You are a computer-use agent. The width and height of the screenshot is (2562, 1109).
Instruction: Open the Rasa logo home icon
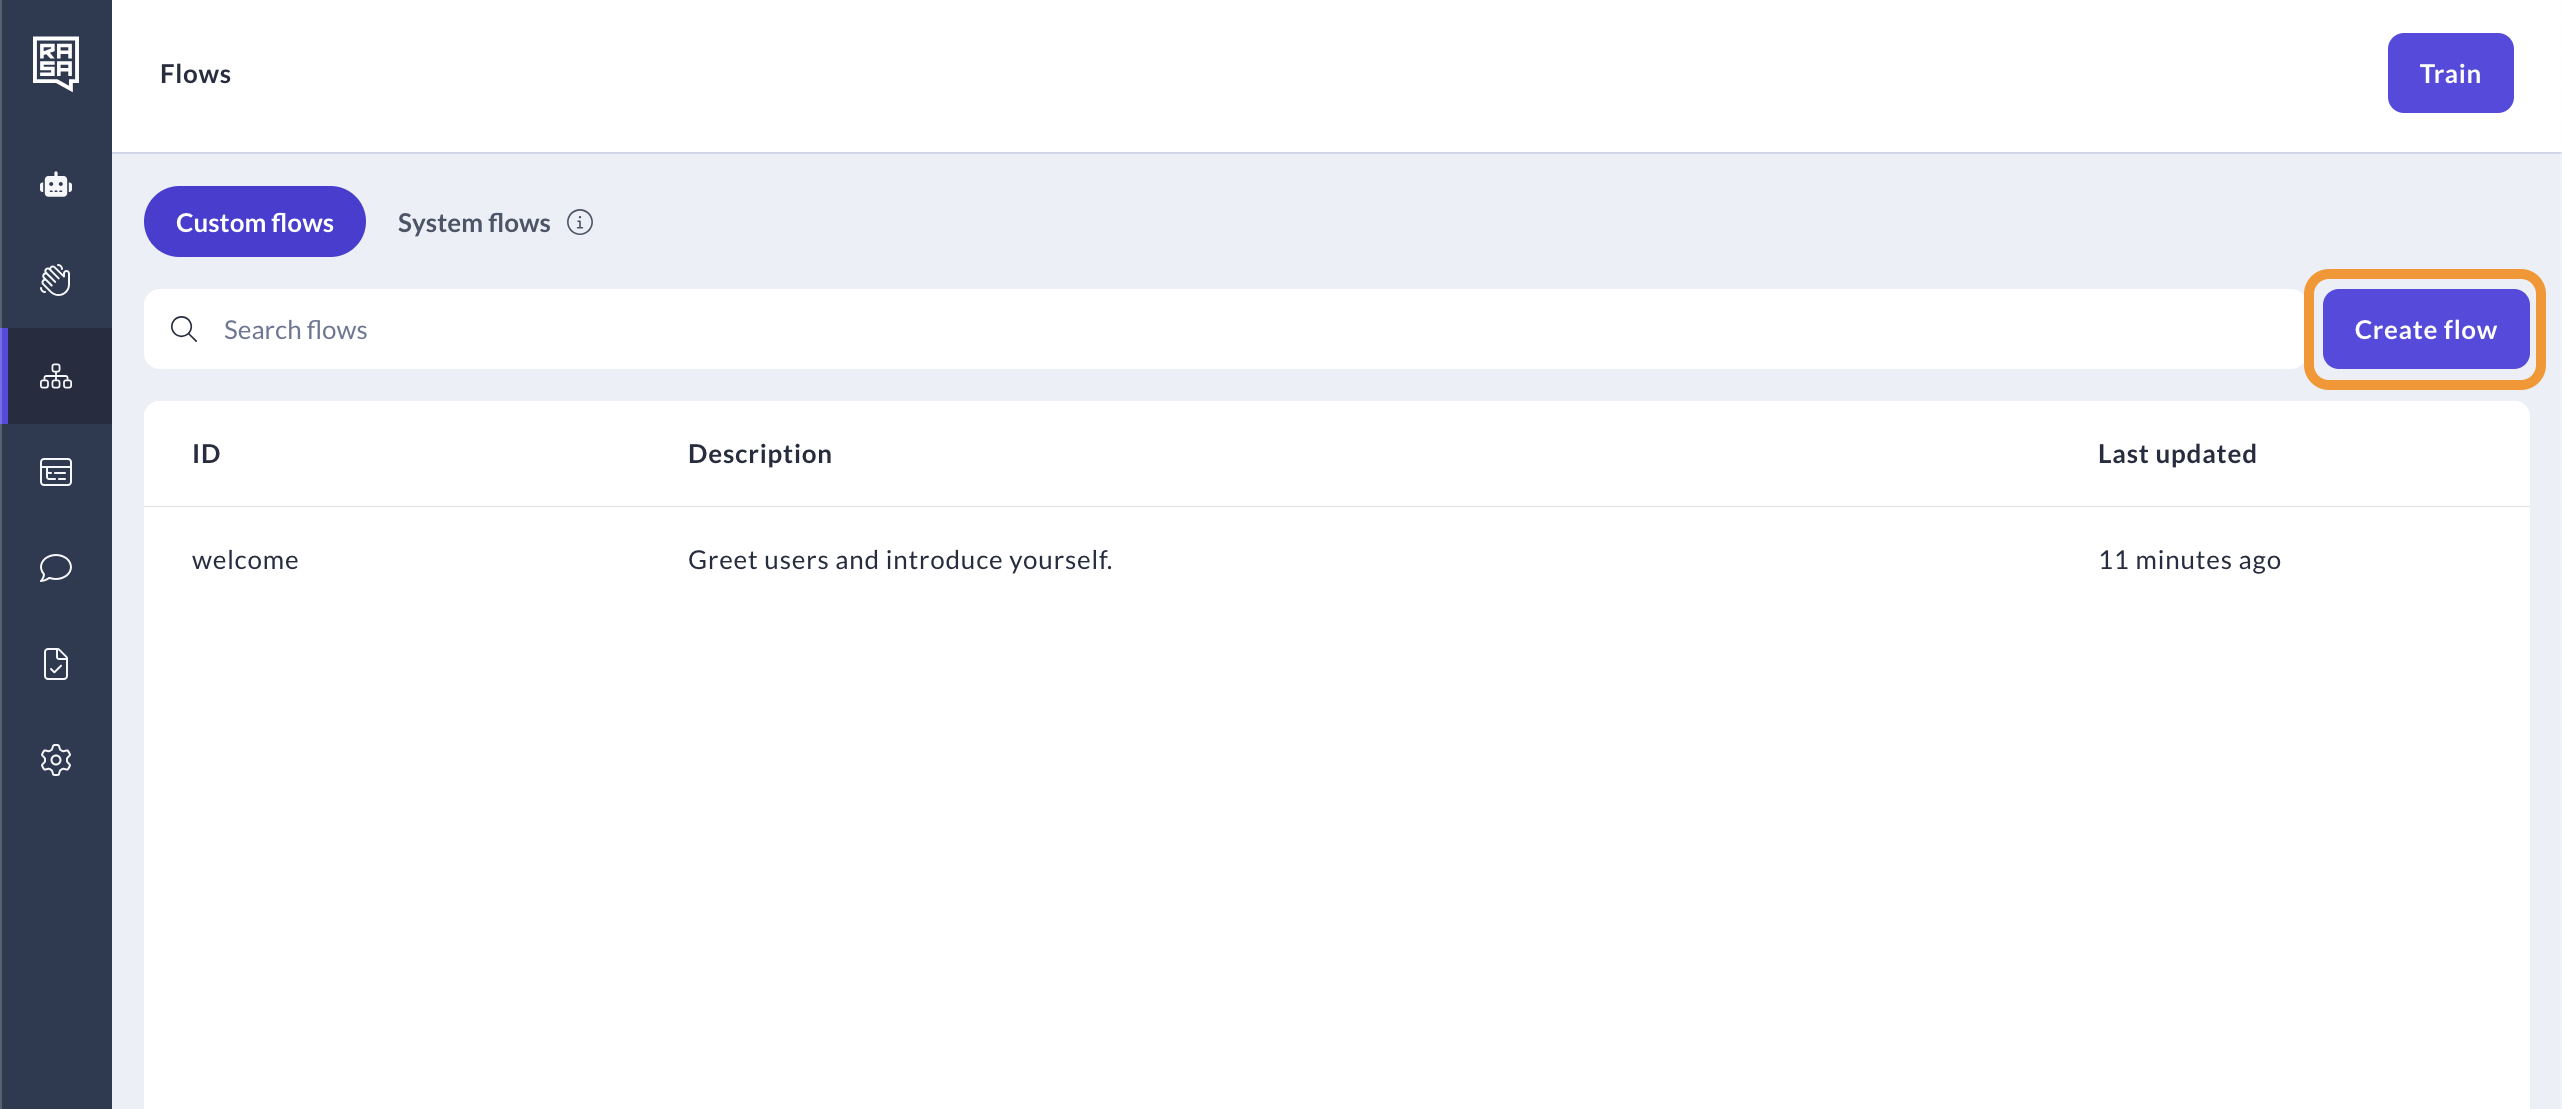(x=55, y=63)
